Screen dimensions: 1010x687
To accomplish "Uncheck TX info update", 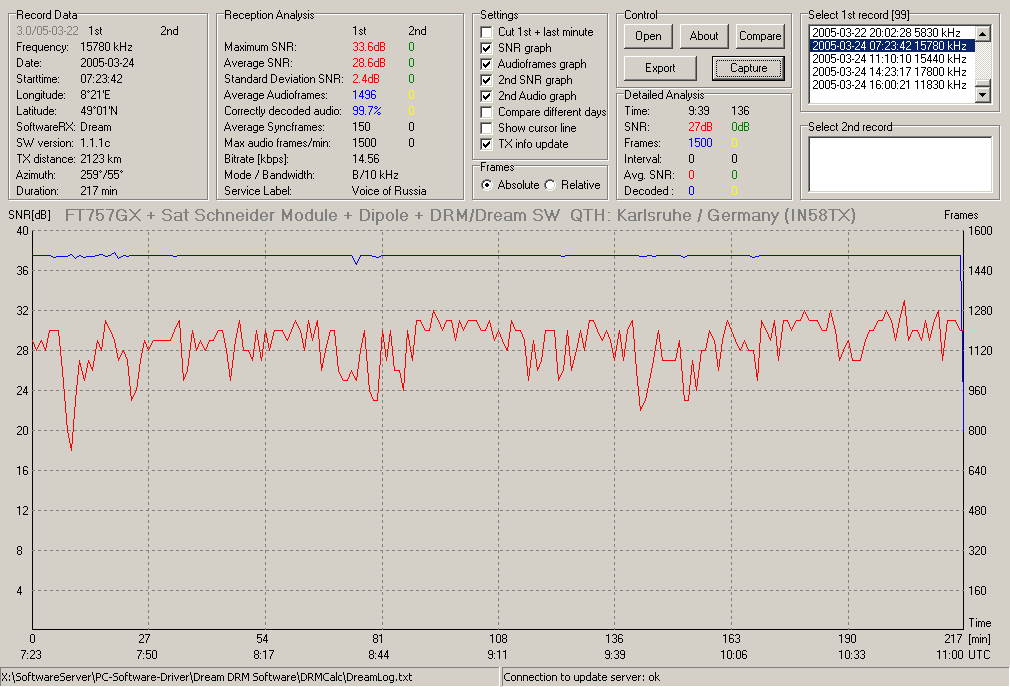I will 486,144.
